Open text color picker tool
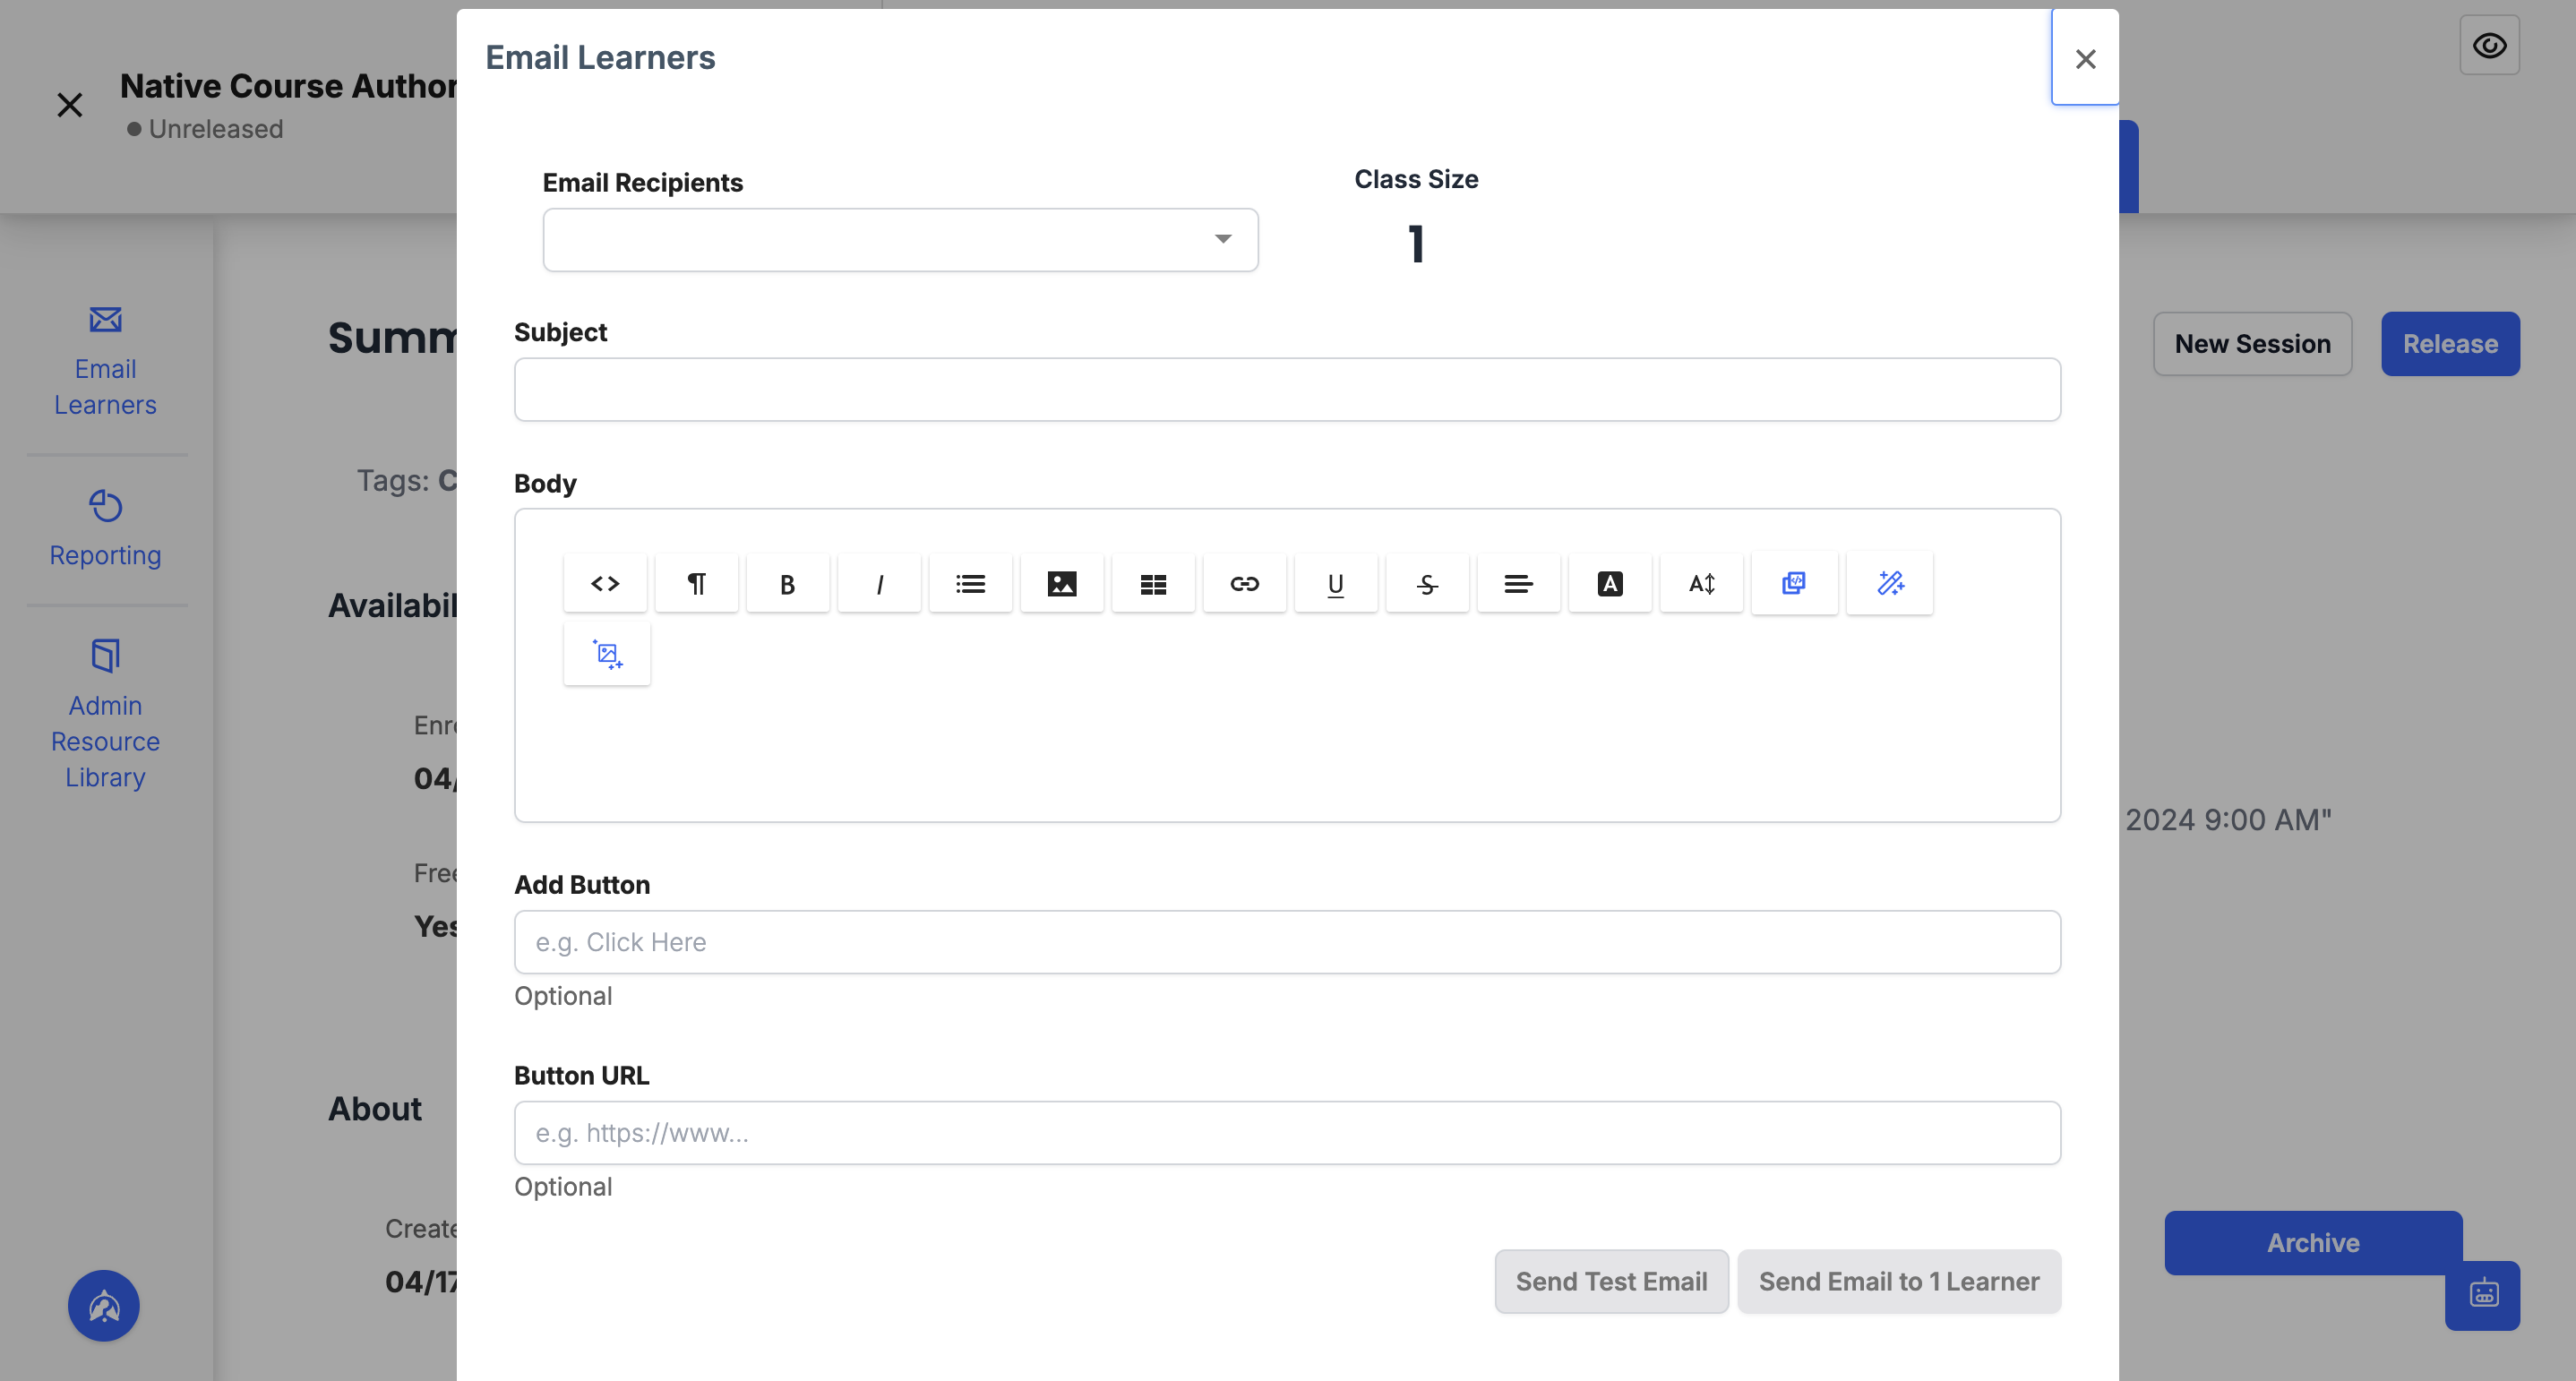2576x1381 pixels. coord(1610,583)
